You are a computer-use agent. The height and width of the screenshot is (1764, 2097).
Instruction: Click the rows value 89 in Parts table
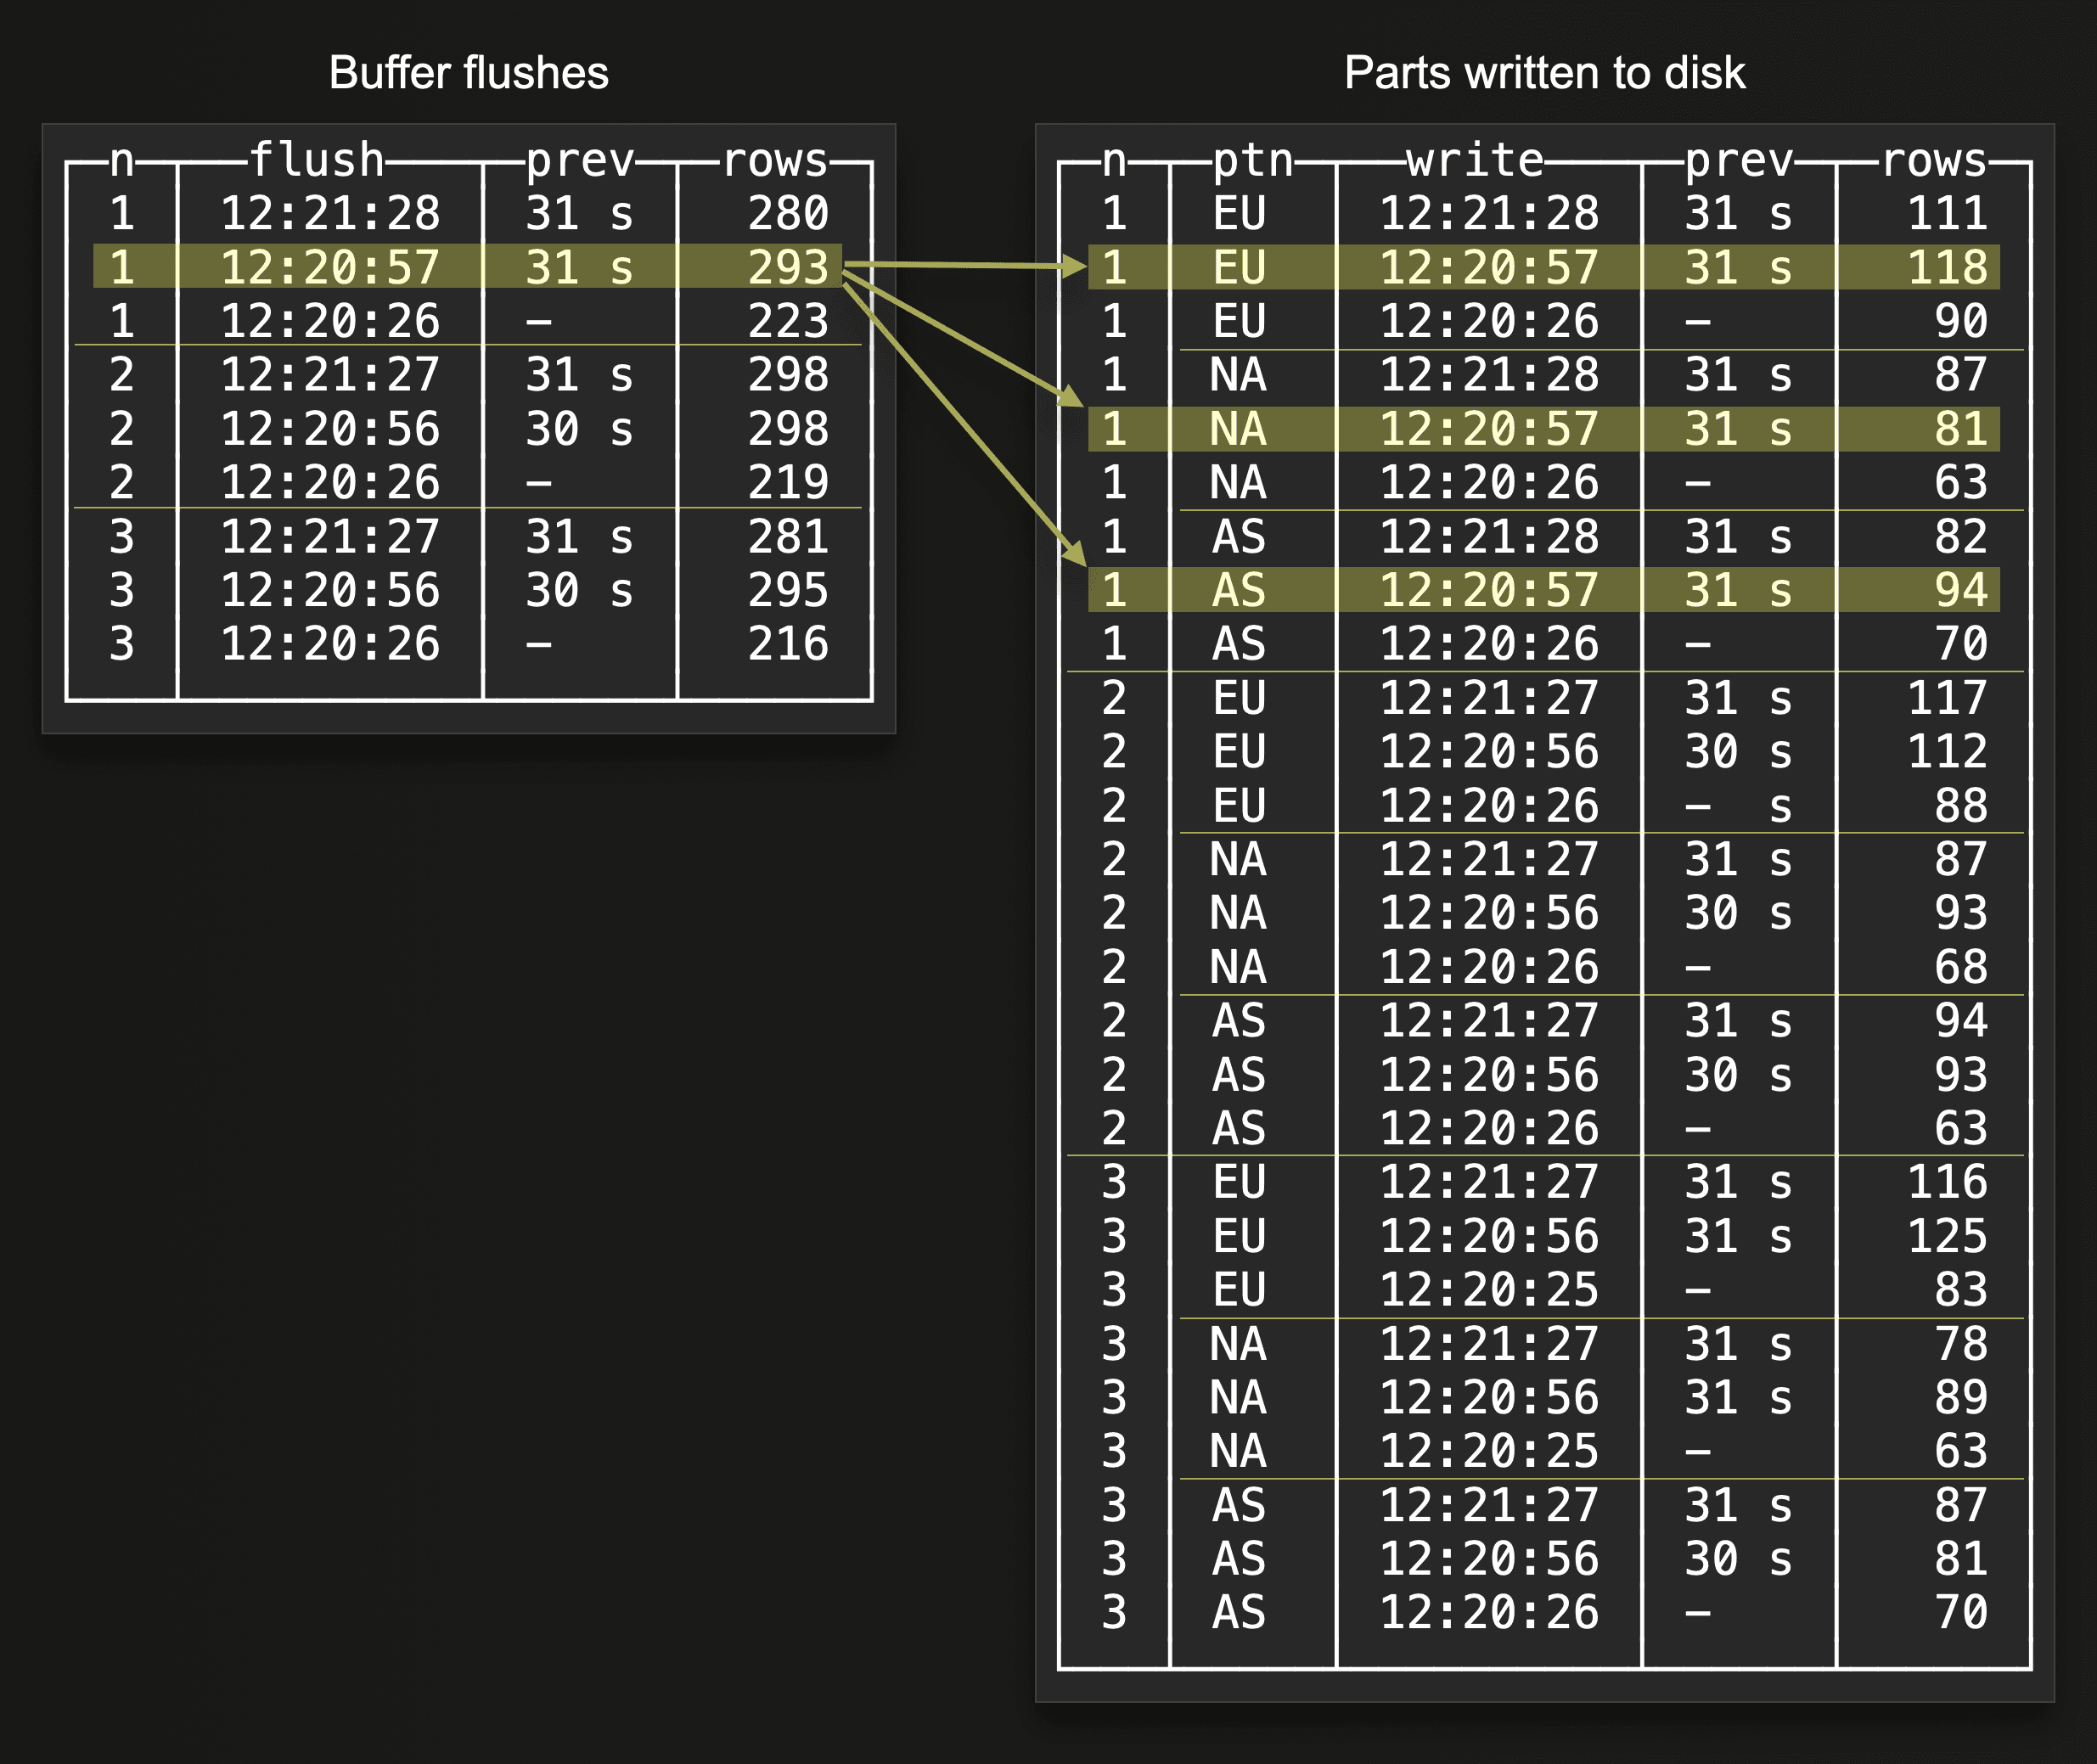1961,1398
